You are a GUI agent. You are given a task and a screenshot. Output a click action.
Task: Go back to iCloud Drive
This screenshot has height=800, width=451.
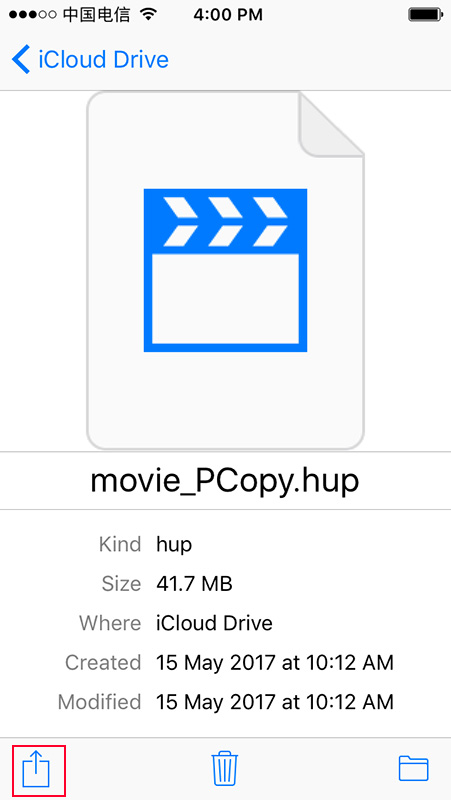click(90, 60)
